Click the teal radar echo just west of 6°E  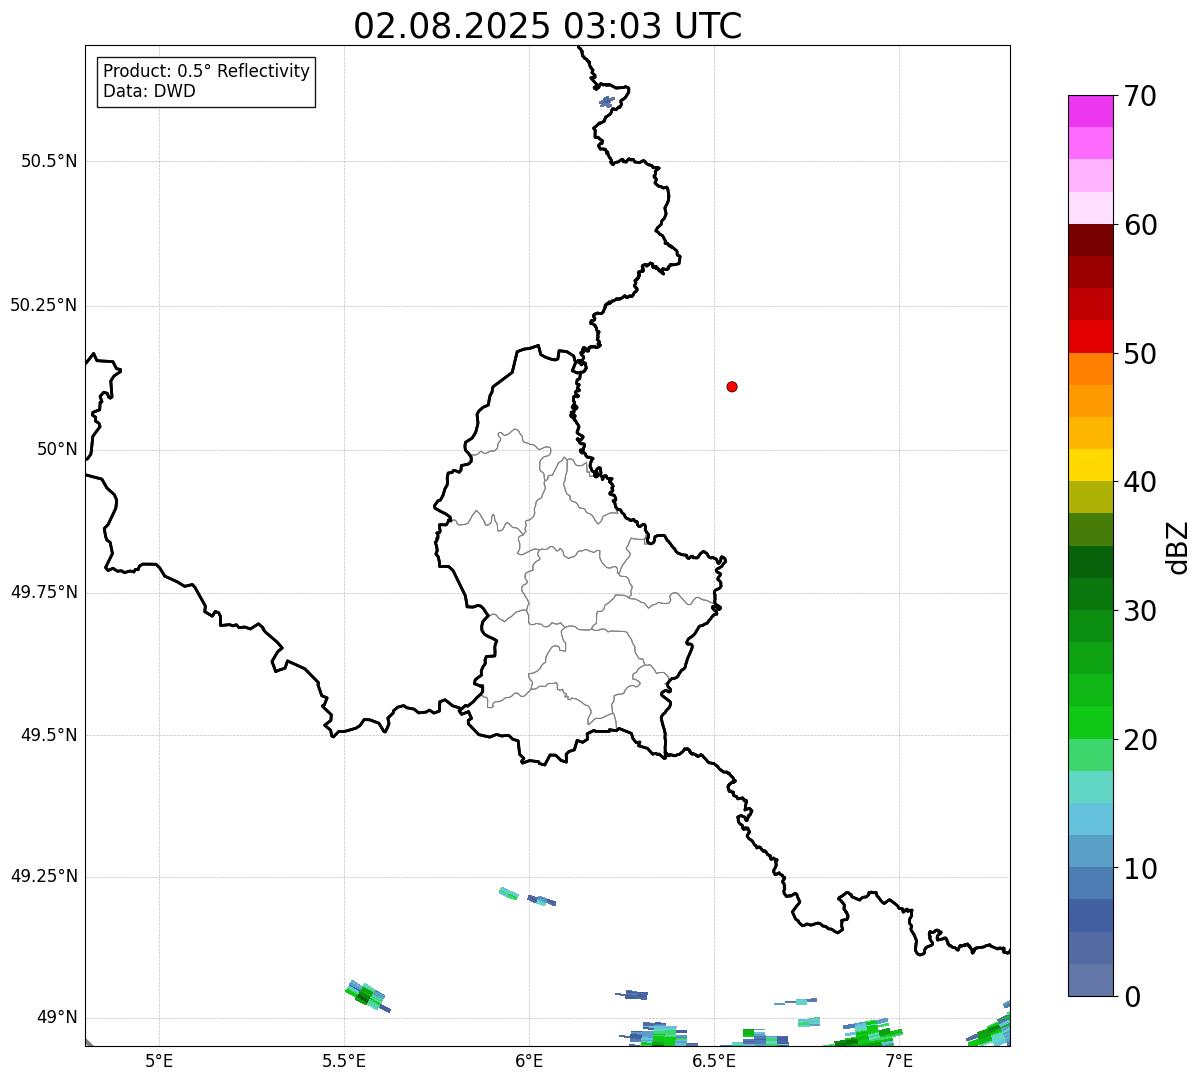(x=509, y=893)
